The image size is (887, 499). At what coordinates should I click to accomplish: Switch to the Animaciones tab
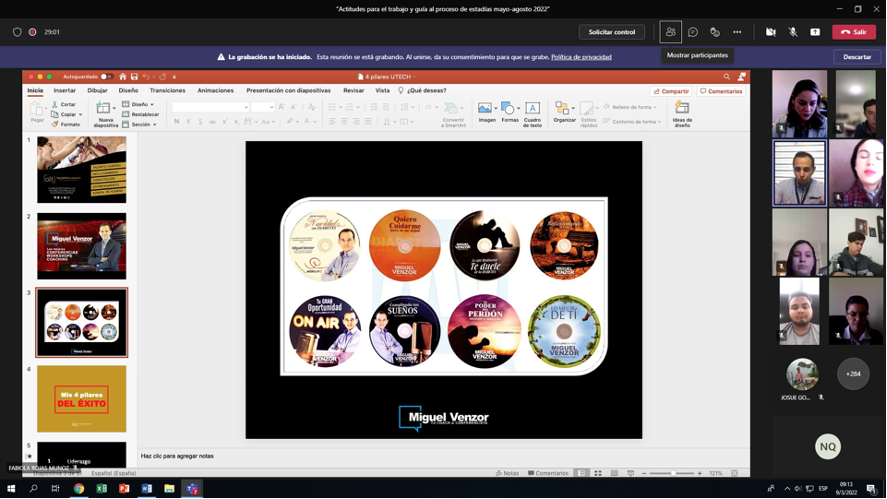pyautogui.click(x=216, y=91)
